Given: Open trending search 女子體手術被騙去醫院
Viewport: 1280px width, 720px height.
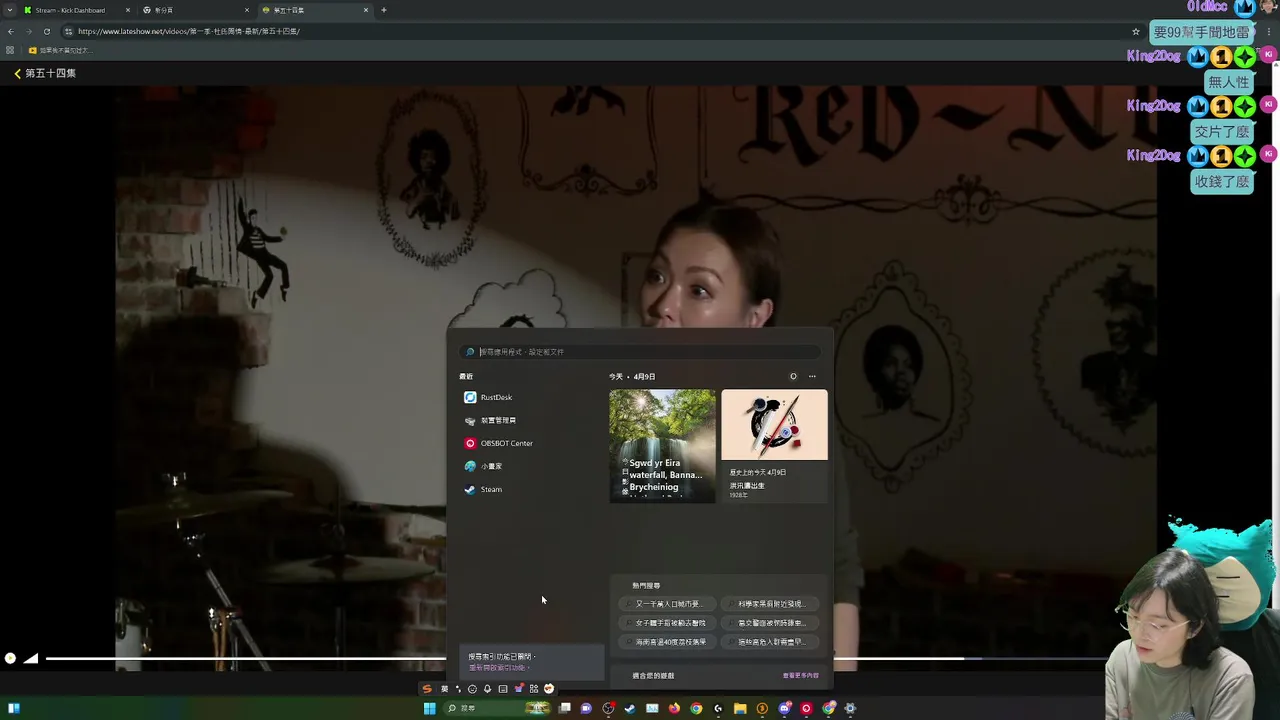Looking at the screenshot, I should click(668, 623).
